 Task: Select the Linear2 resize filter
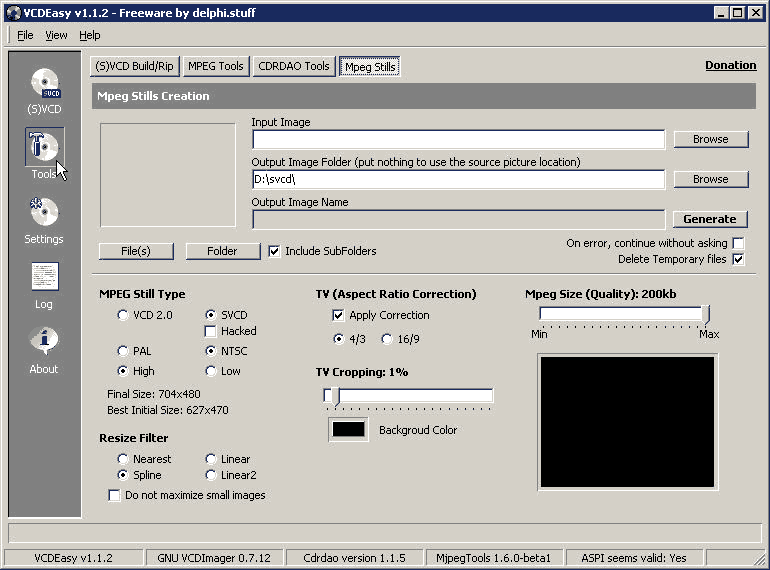click(211, 475)
